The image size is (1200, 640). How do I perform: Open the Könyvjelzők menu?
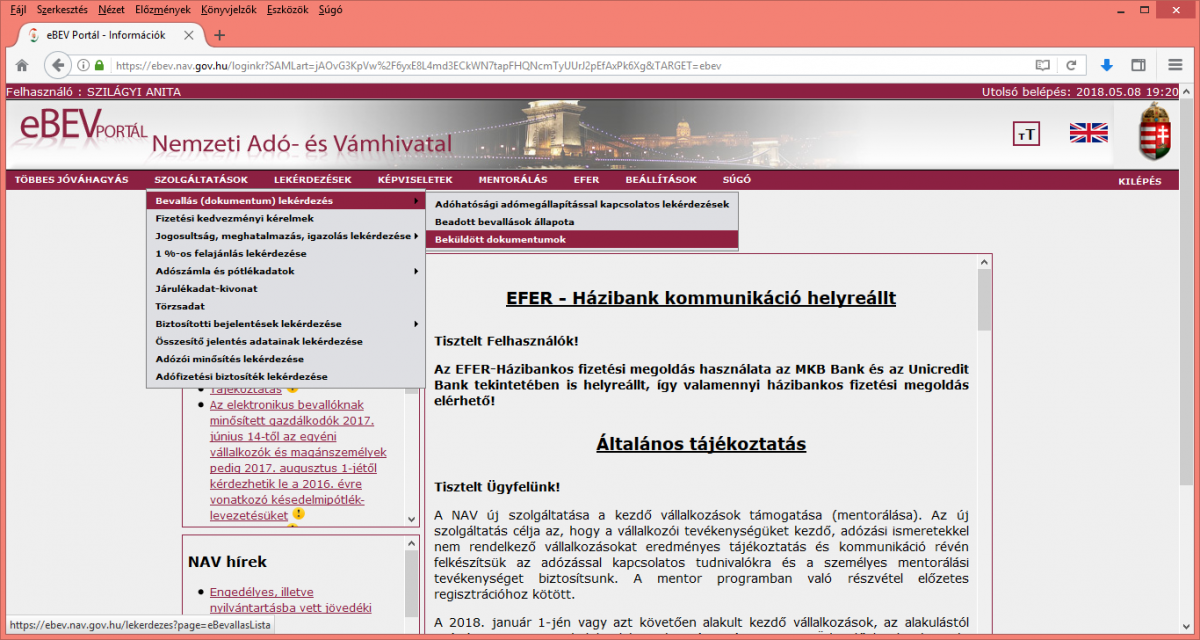point(228,9)
